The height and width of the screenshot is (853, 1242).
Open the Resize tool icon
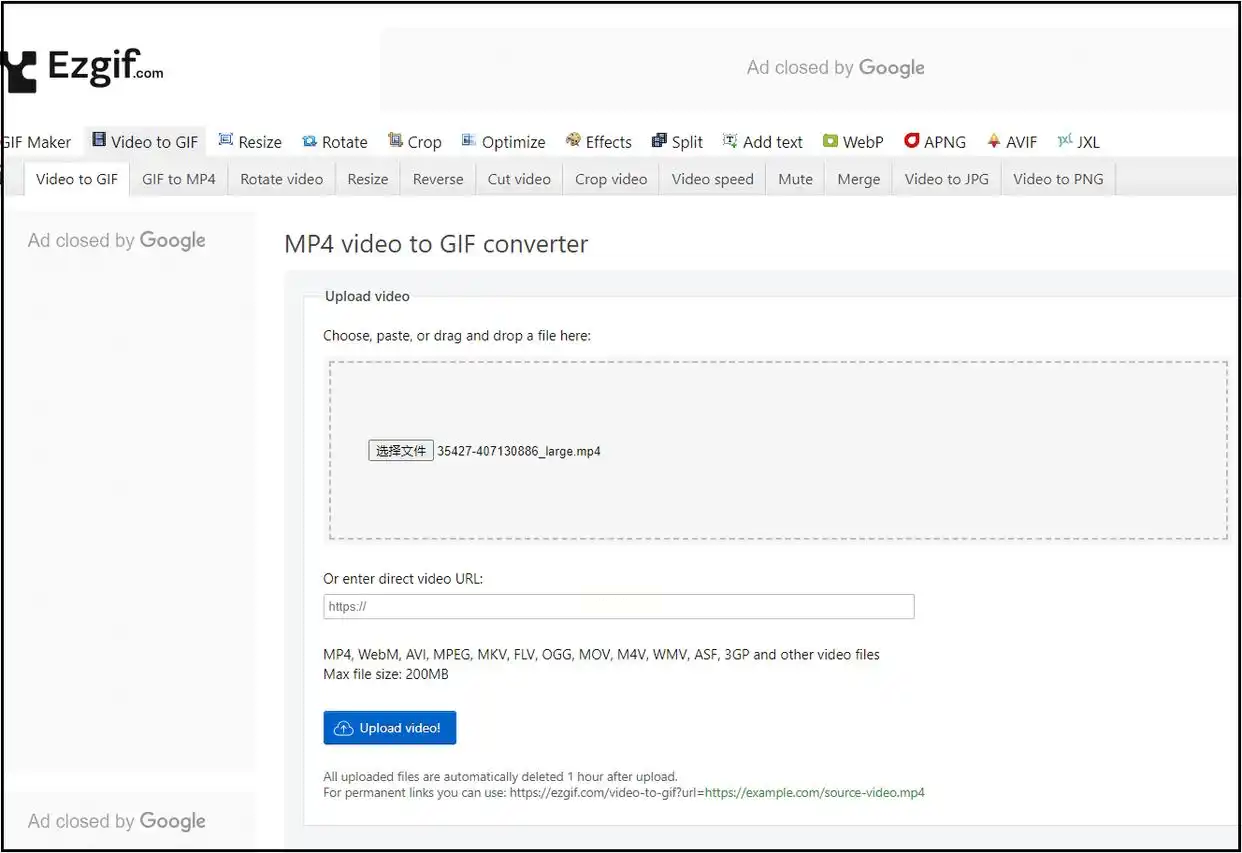226,141
